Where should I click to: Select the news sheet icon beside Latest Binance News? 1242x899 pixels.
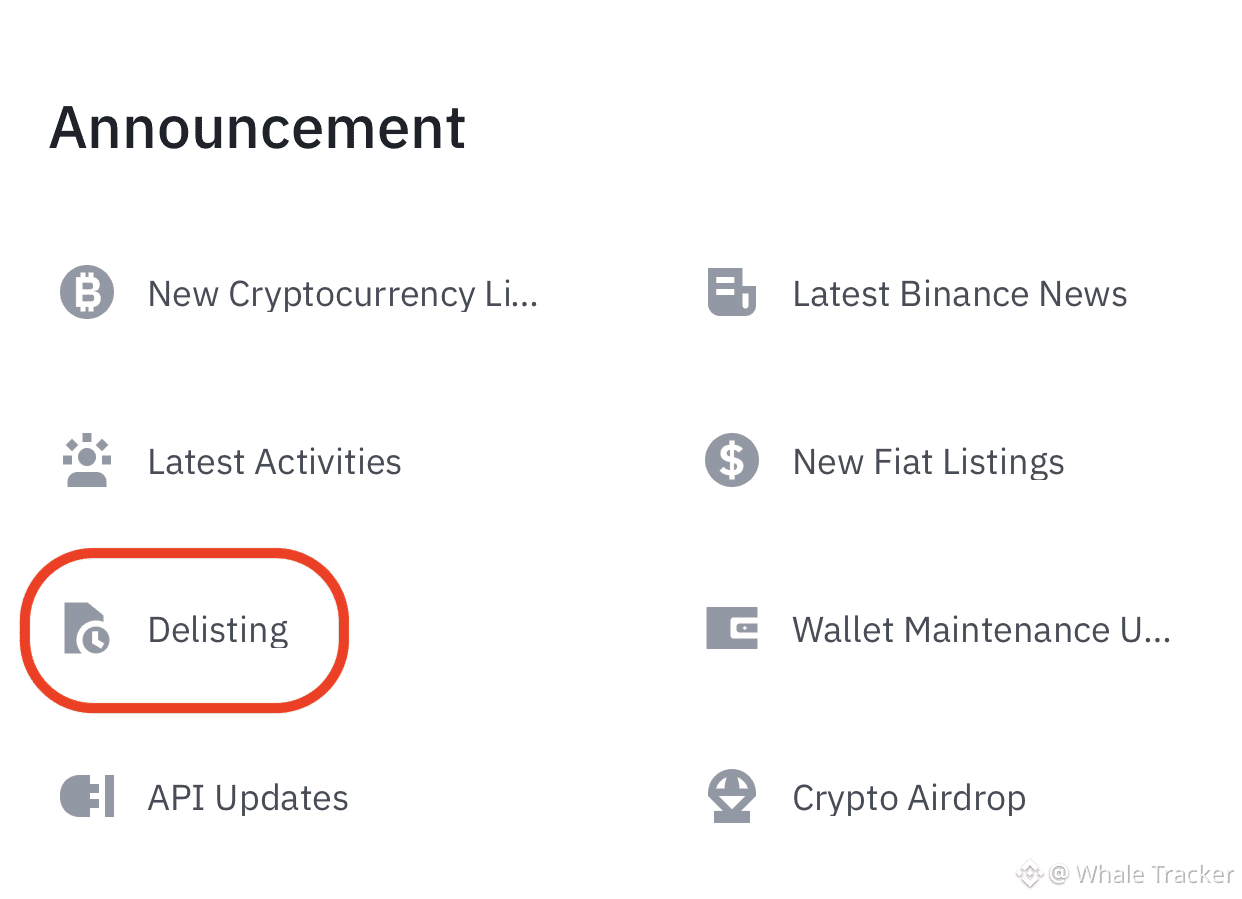pyautogui.click(x=732, y=292)
